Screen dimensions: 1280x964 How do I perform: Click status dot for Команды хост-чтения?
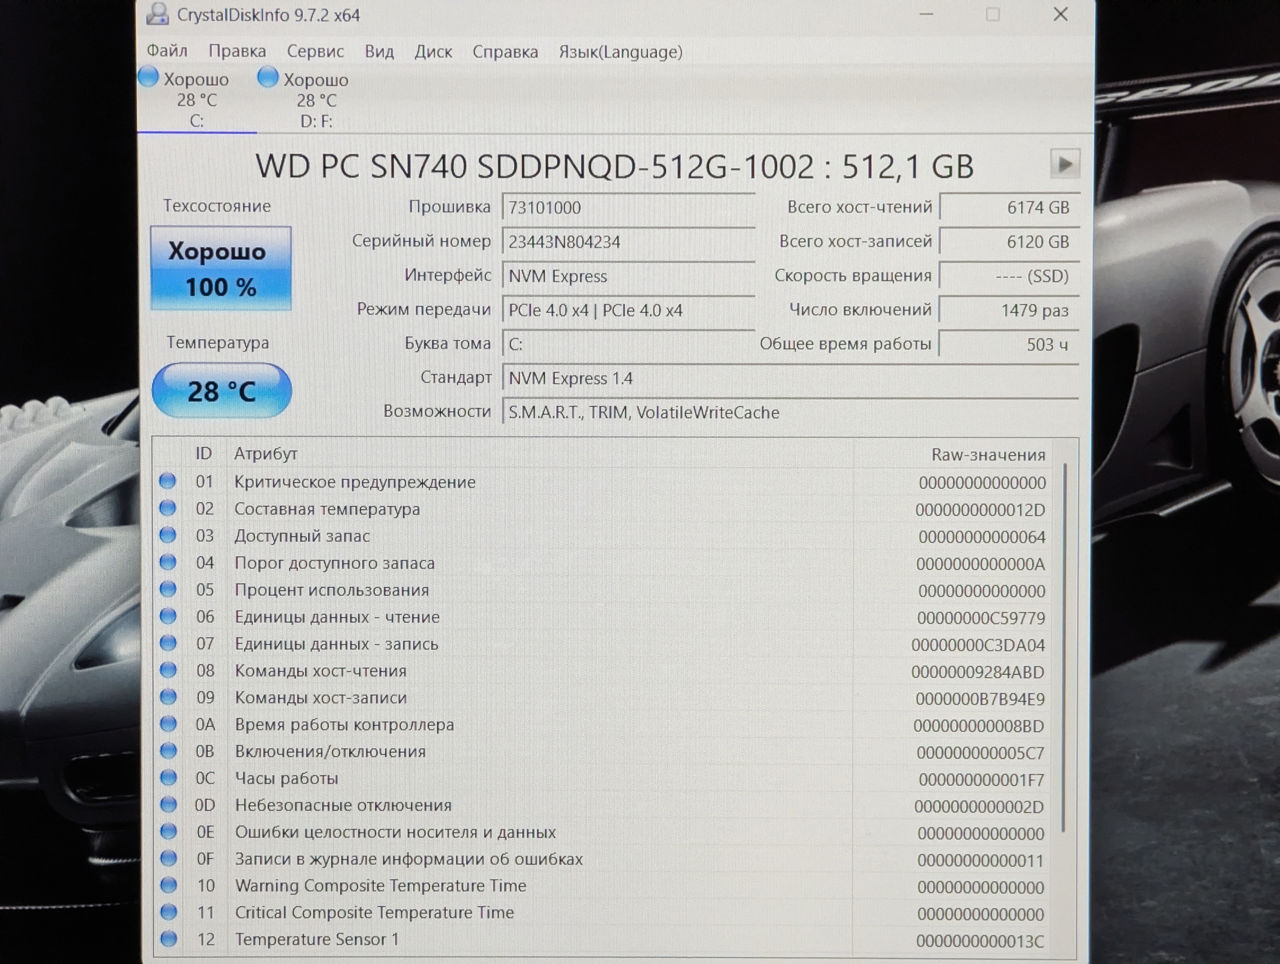(x=168, y=670)
